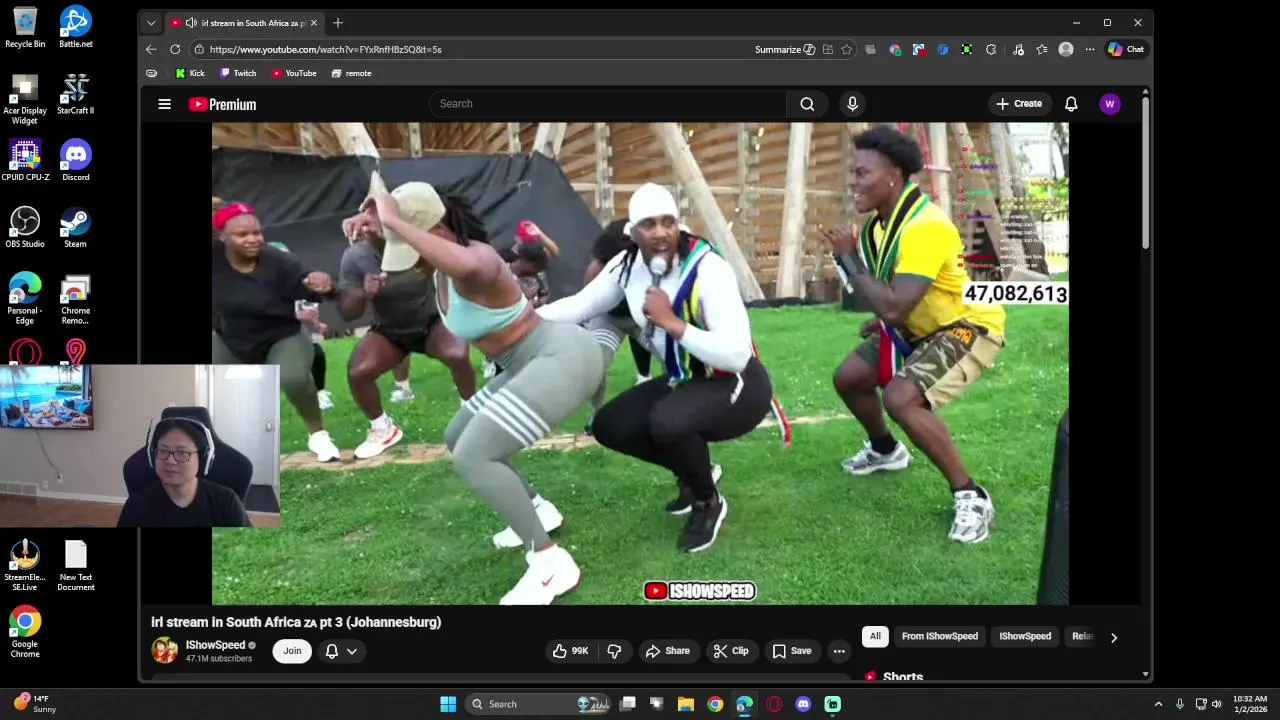
Task: Open the split screen icon in address bar
Action: (x=827, y=49)
